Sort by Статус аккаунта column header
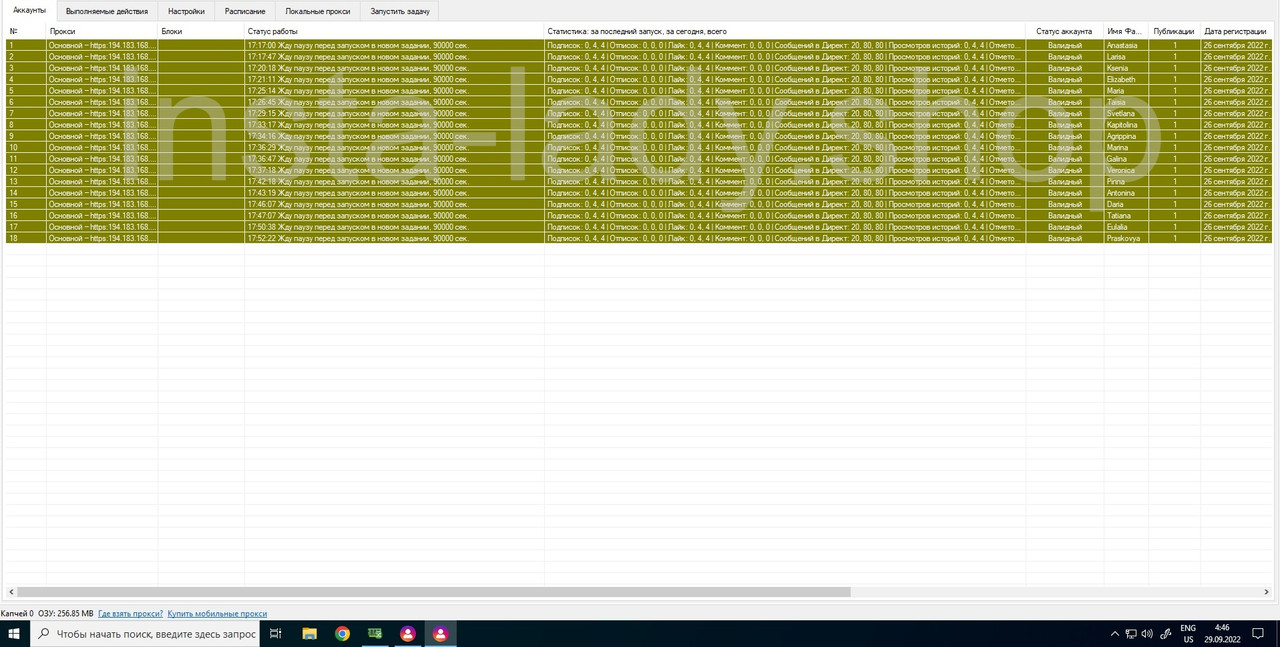The width and height of the screenshot is (1280, 647). click(1065, 31)
